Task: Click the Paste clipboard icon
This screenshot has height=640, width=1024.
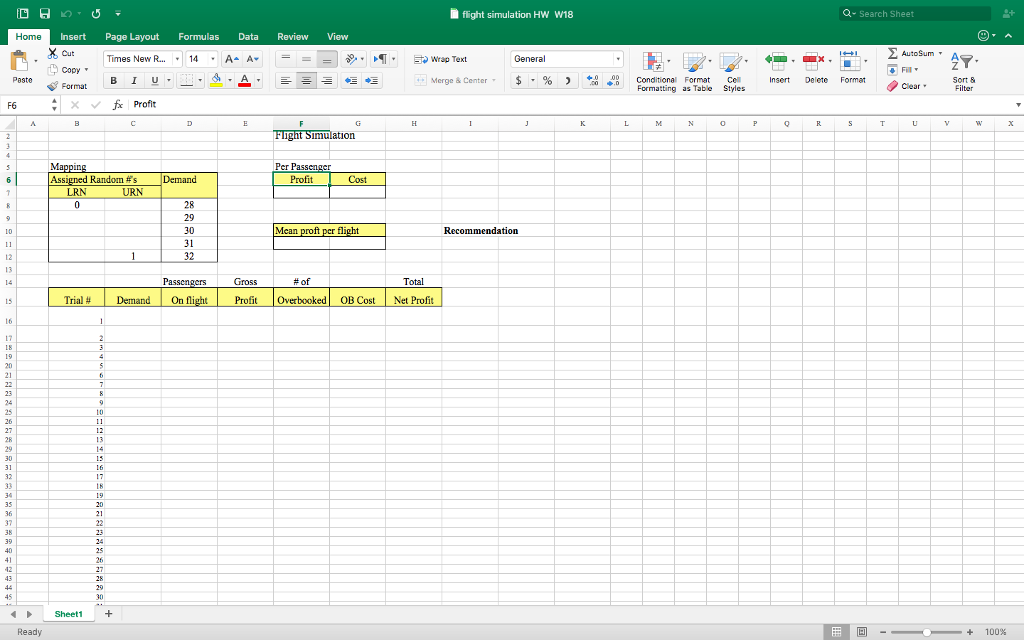Action: (23, 64)
